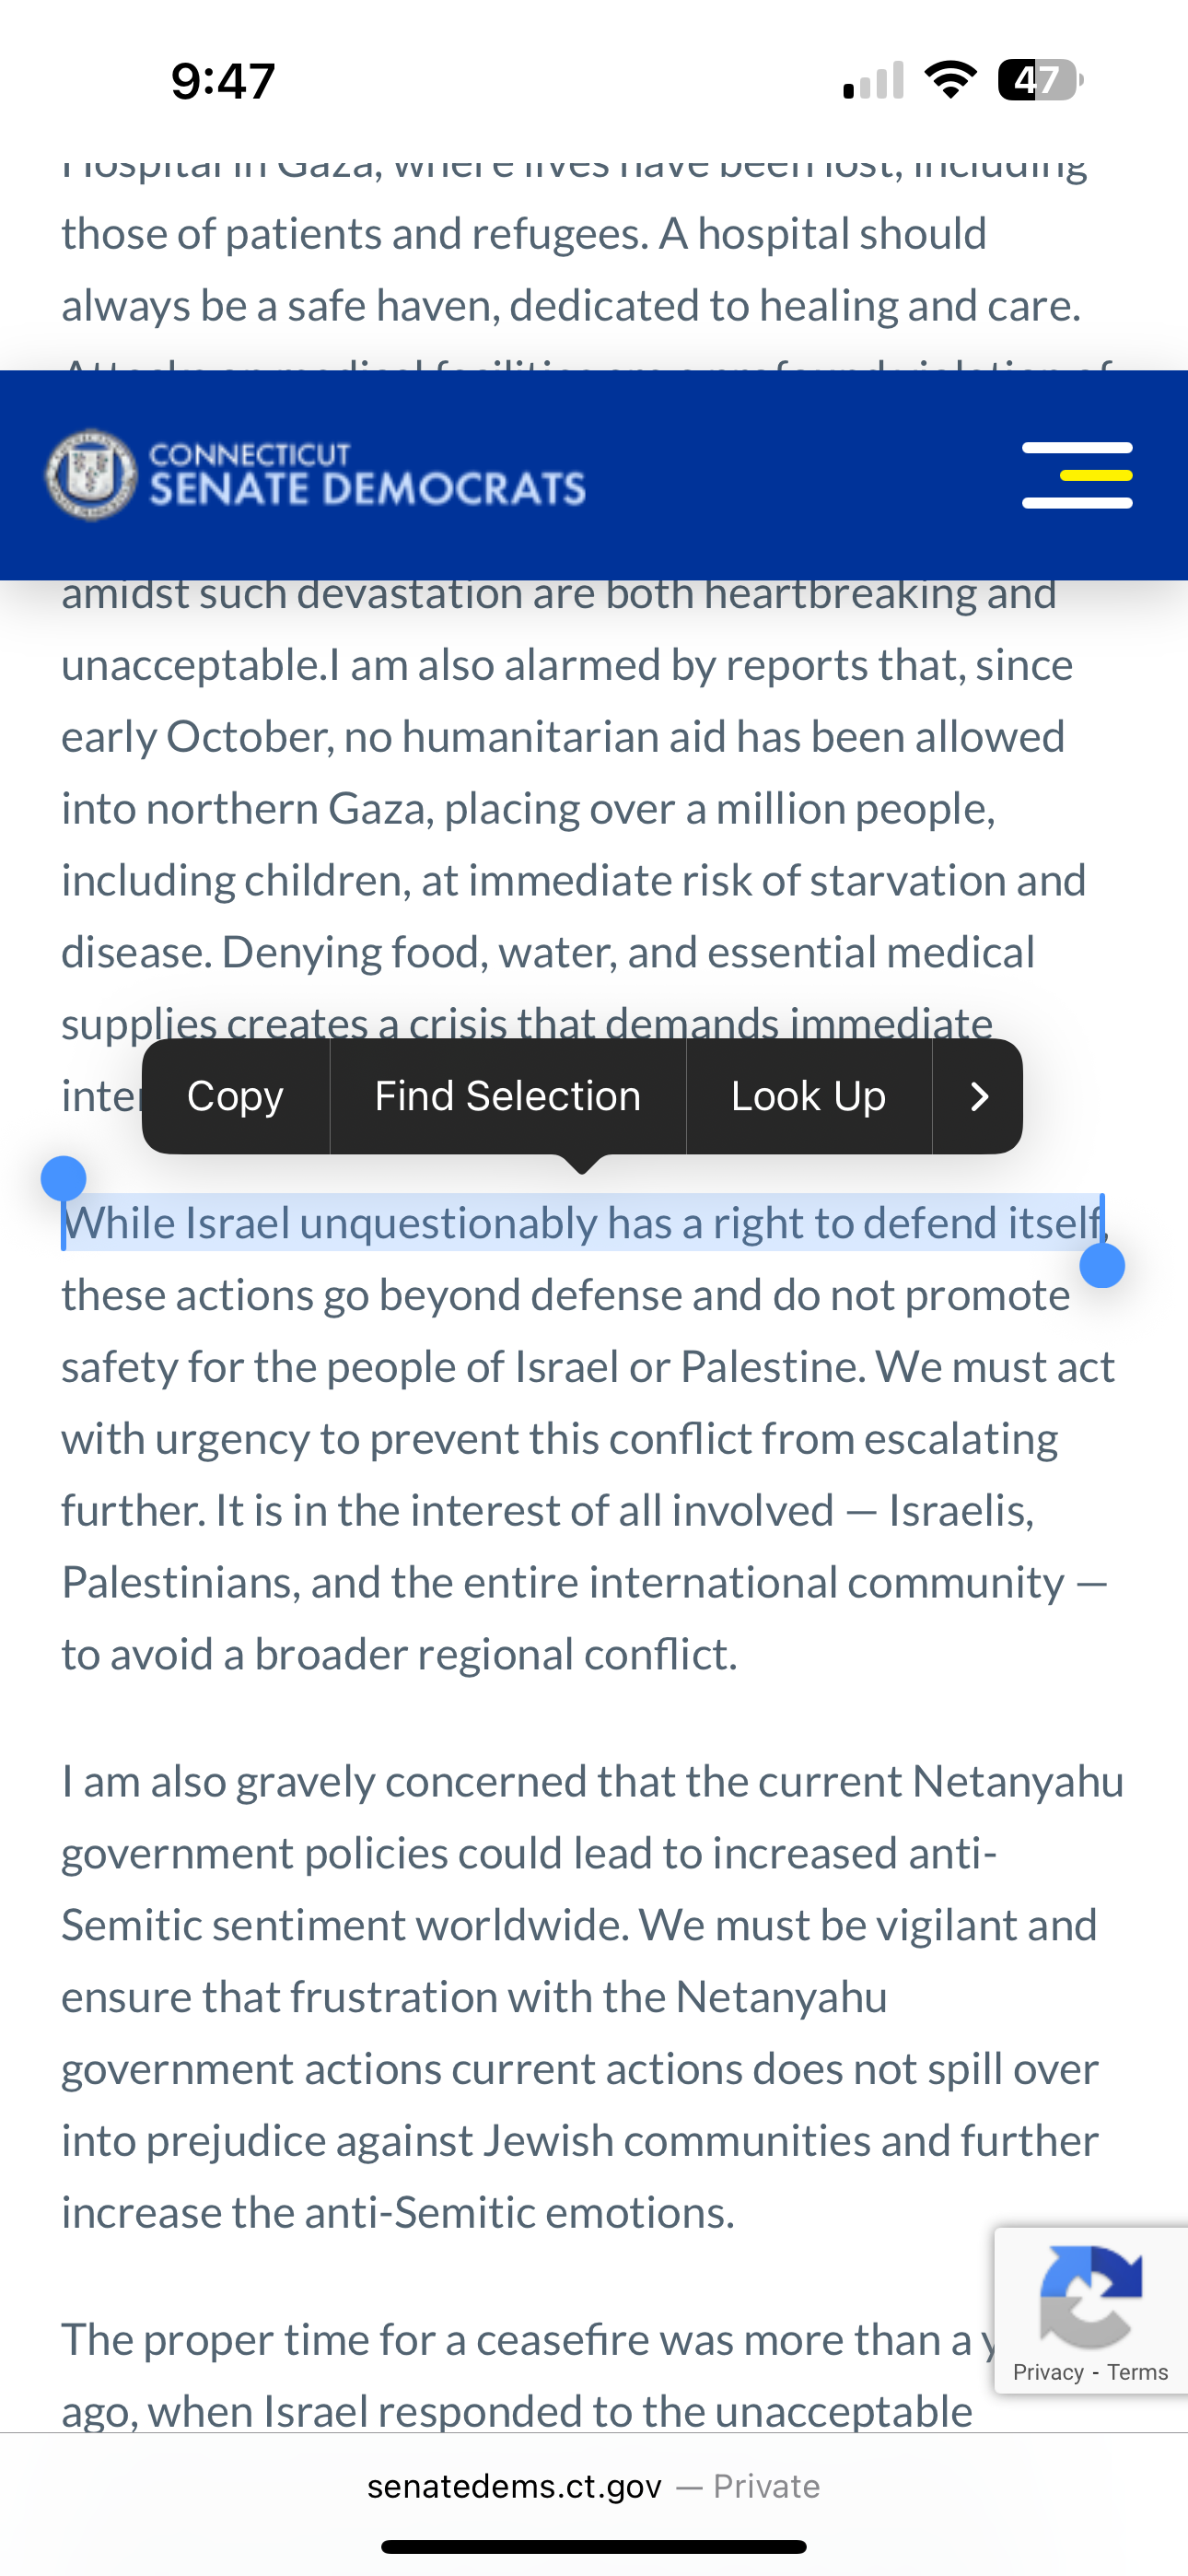
Task: Select Look Up in the selection popup
Action: coord(809,1096)
